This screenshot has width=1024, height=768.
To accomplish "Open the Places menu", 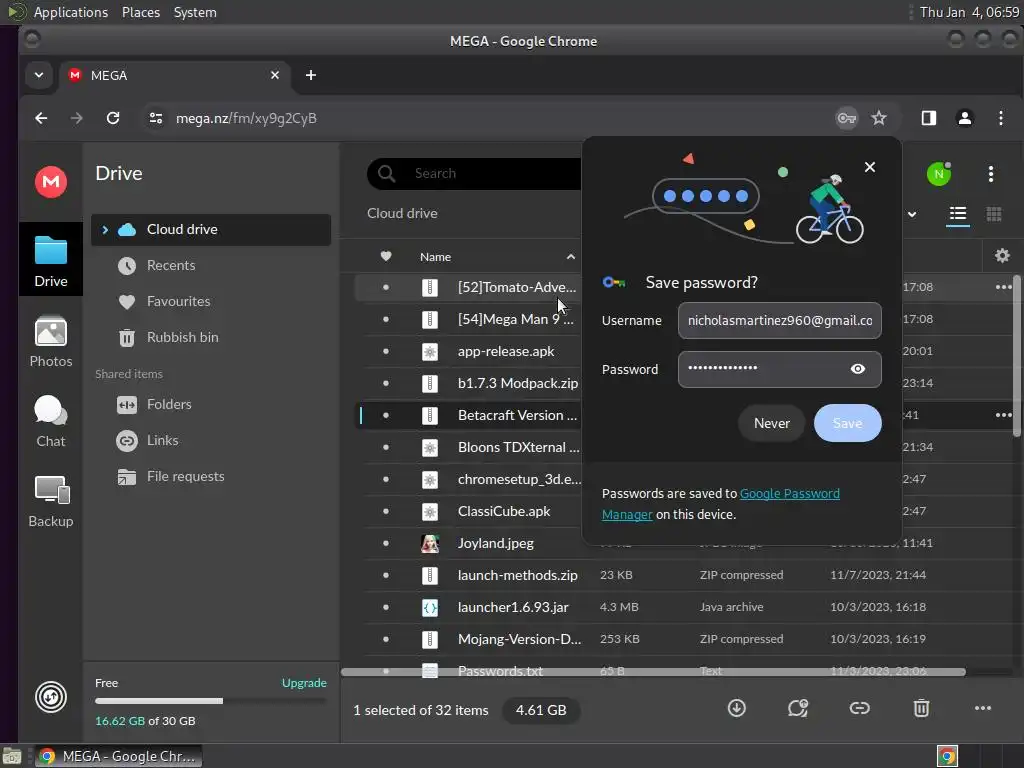I will click(141, 12).
